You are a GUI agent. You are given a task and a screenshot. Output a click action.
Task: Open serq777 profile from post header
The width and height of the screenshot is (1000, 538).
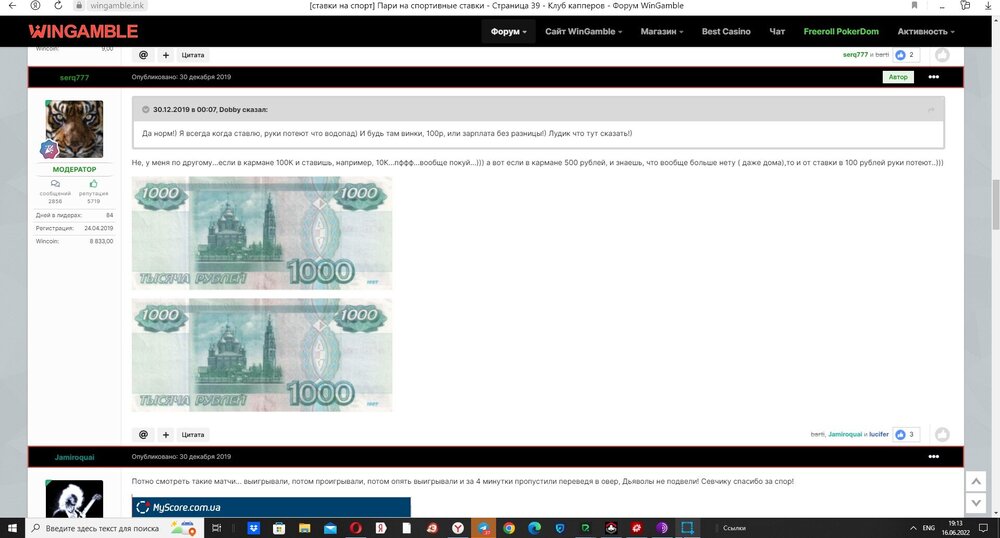(74, 77)
